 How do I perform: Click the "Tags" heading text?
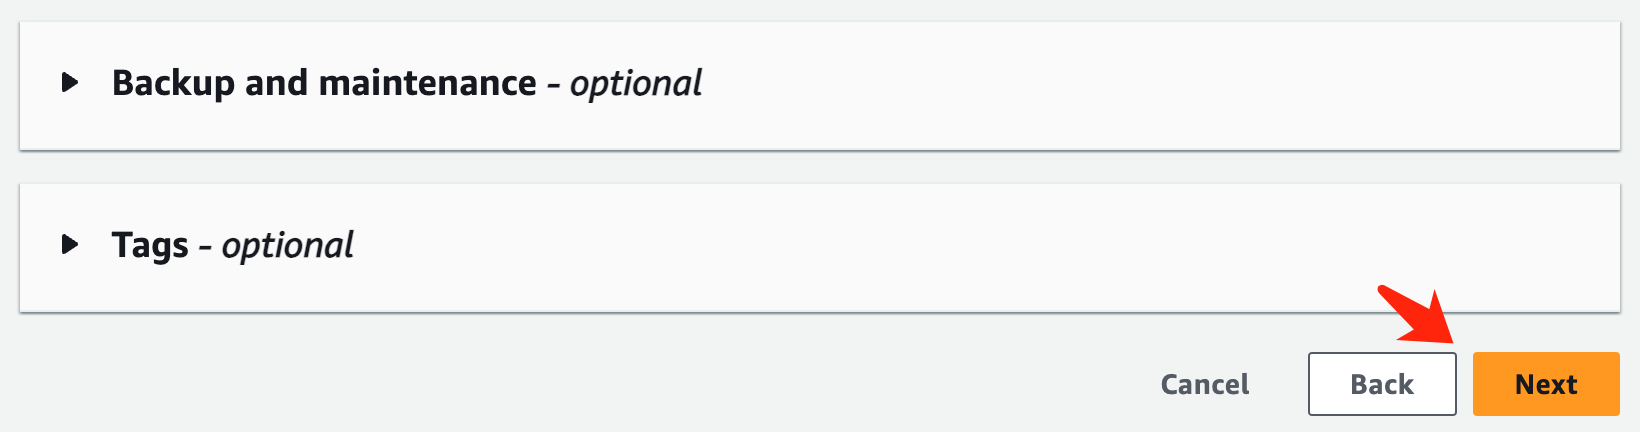click(x=150, y=245)
